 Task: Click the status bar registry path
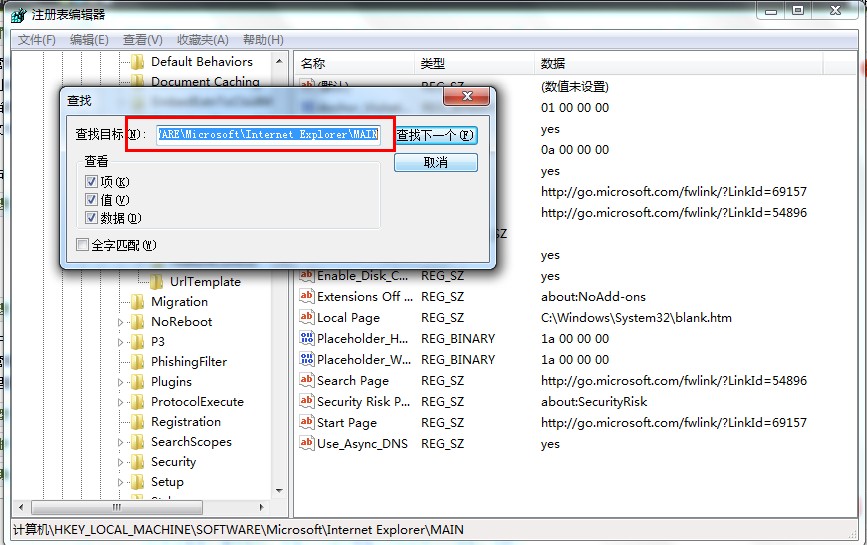238,530
